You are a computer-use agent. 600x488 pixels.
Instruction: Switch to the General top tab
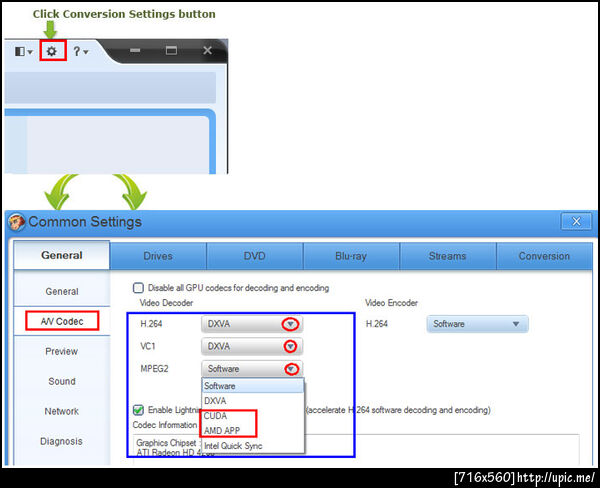click(62, 255)
